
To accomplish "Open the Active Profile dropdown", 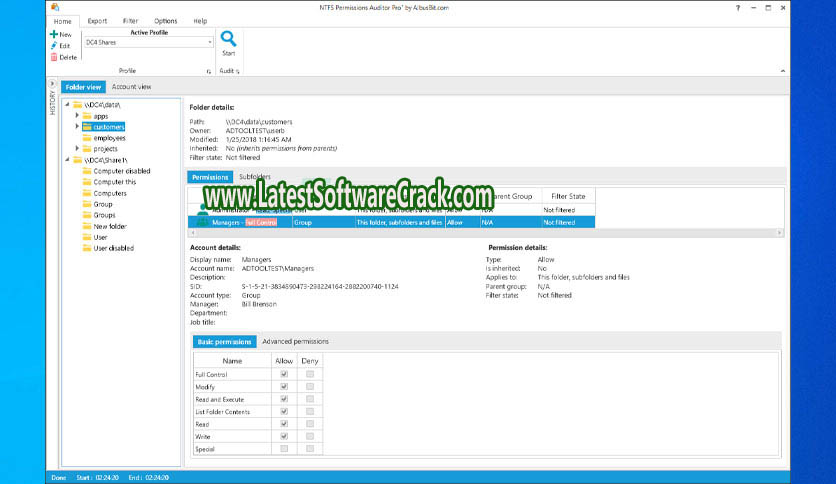I will coord(210,42).
